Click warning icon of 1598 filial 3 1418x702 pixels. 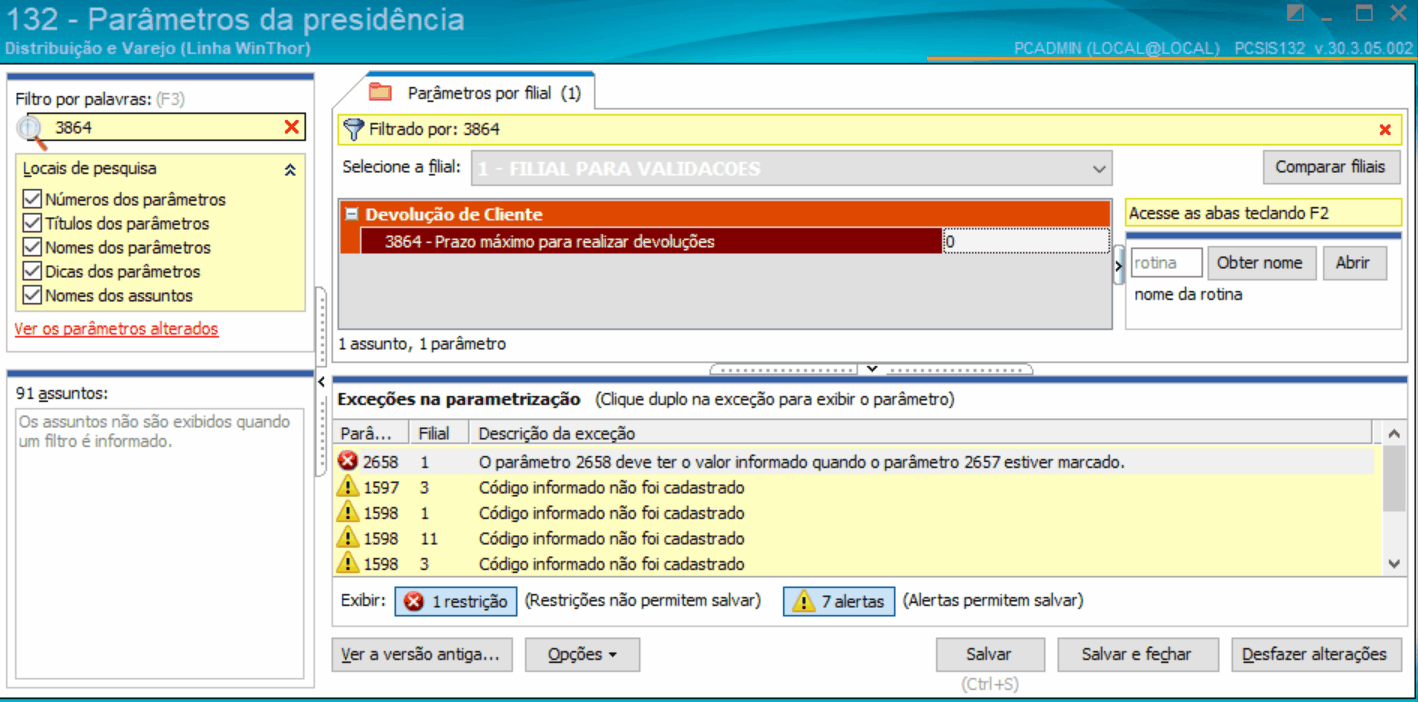click(348, 563)
